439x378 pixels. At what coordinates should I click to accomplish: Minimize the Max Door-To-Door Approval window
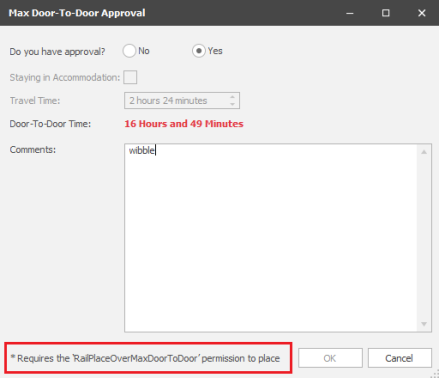(350, 13)
